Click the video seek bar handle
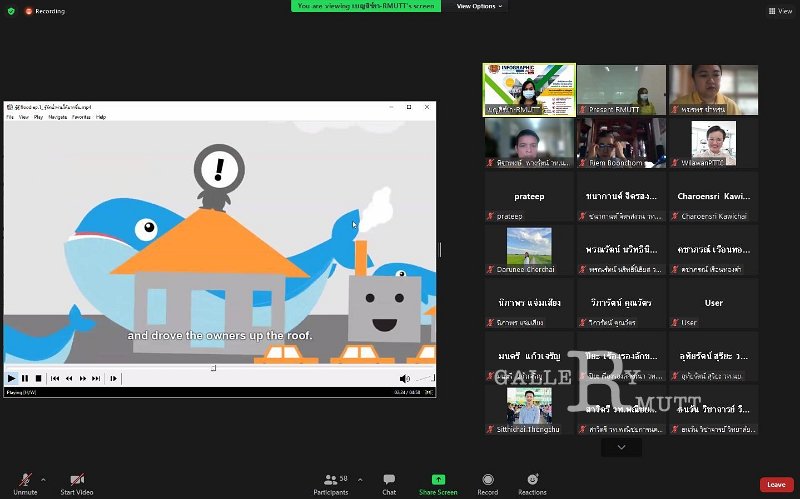Screen dimensions: 800x499 click(213, 367)
